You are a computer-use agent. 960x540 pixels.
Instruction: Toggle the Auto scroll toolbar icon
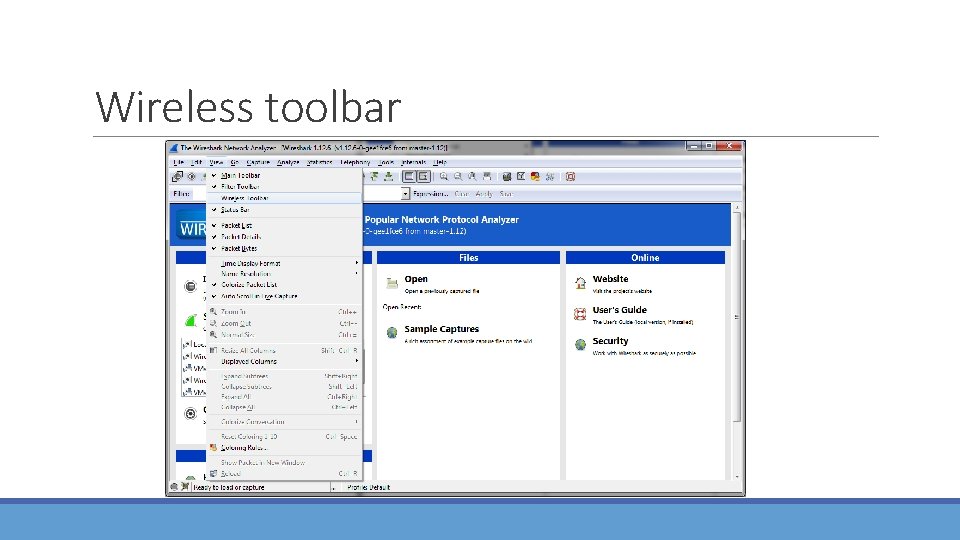[423, 176]
